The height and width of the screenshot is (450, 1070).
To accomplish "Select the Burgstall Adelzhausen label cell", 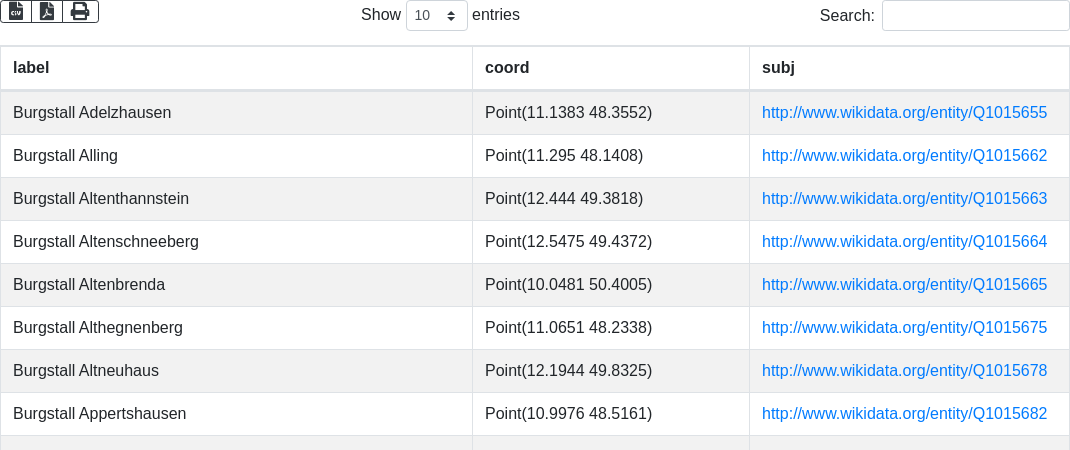I will (x=92, y=113).
